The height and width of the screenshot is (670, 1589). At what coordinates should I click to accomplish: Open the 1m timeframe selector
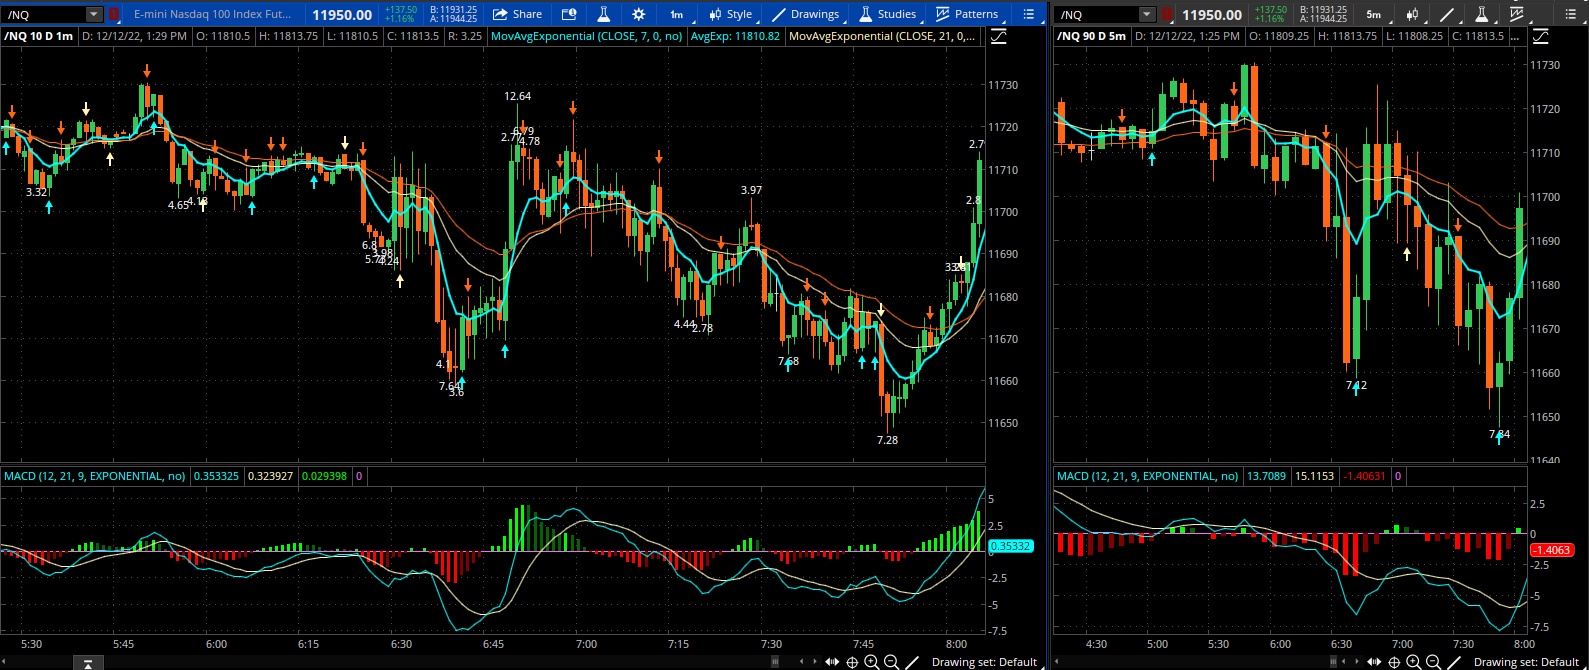point(677,14)
